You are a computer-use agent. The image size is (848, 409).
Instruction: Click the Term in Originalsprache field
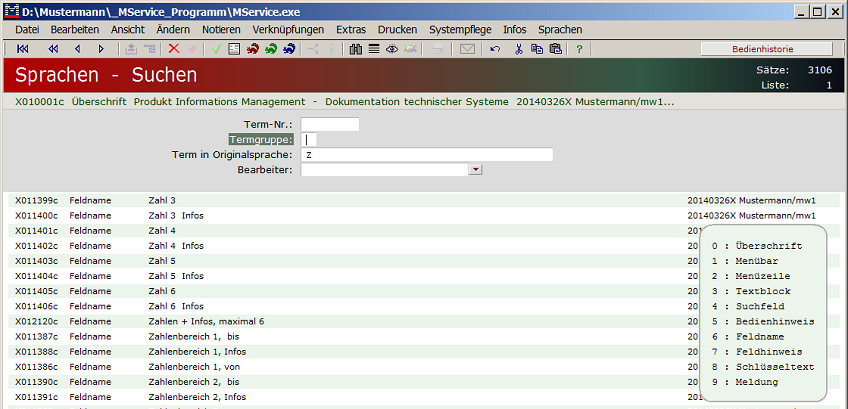coord(426,155)
